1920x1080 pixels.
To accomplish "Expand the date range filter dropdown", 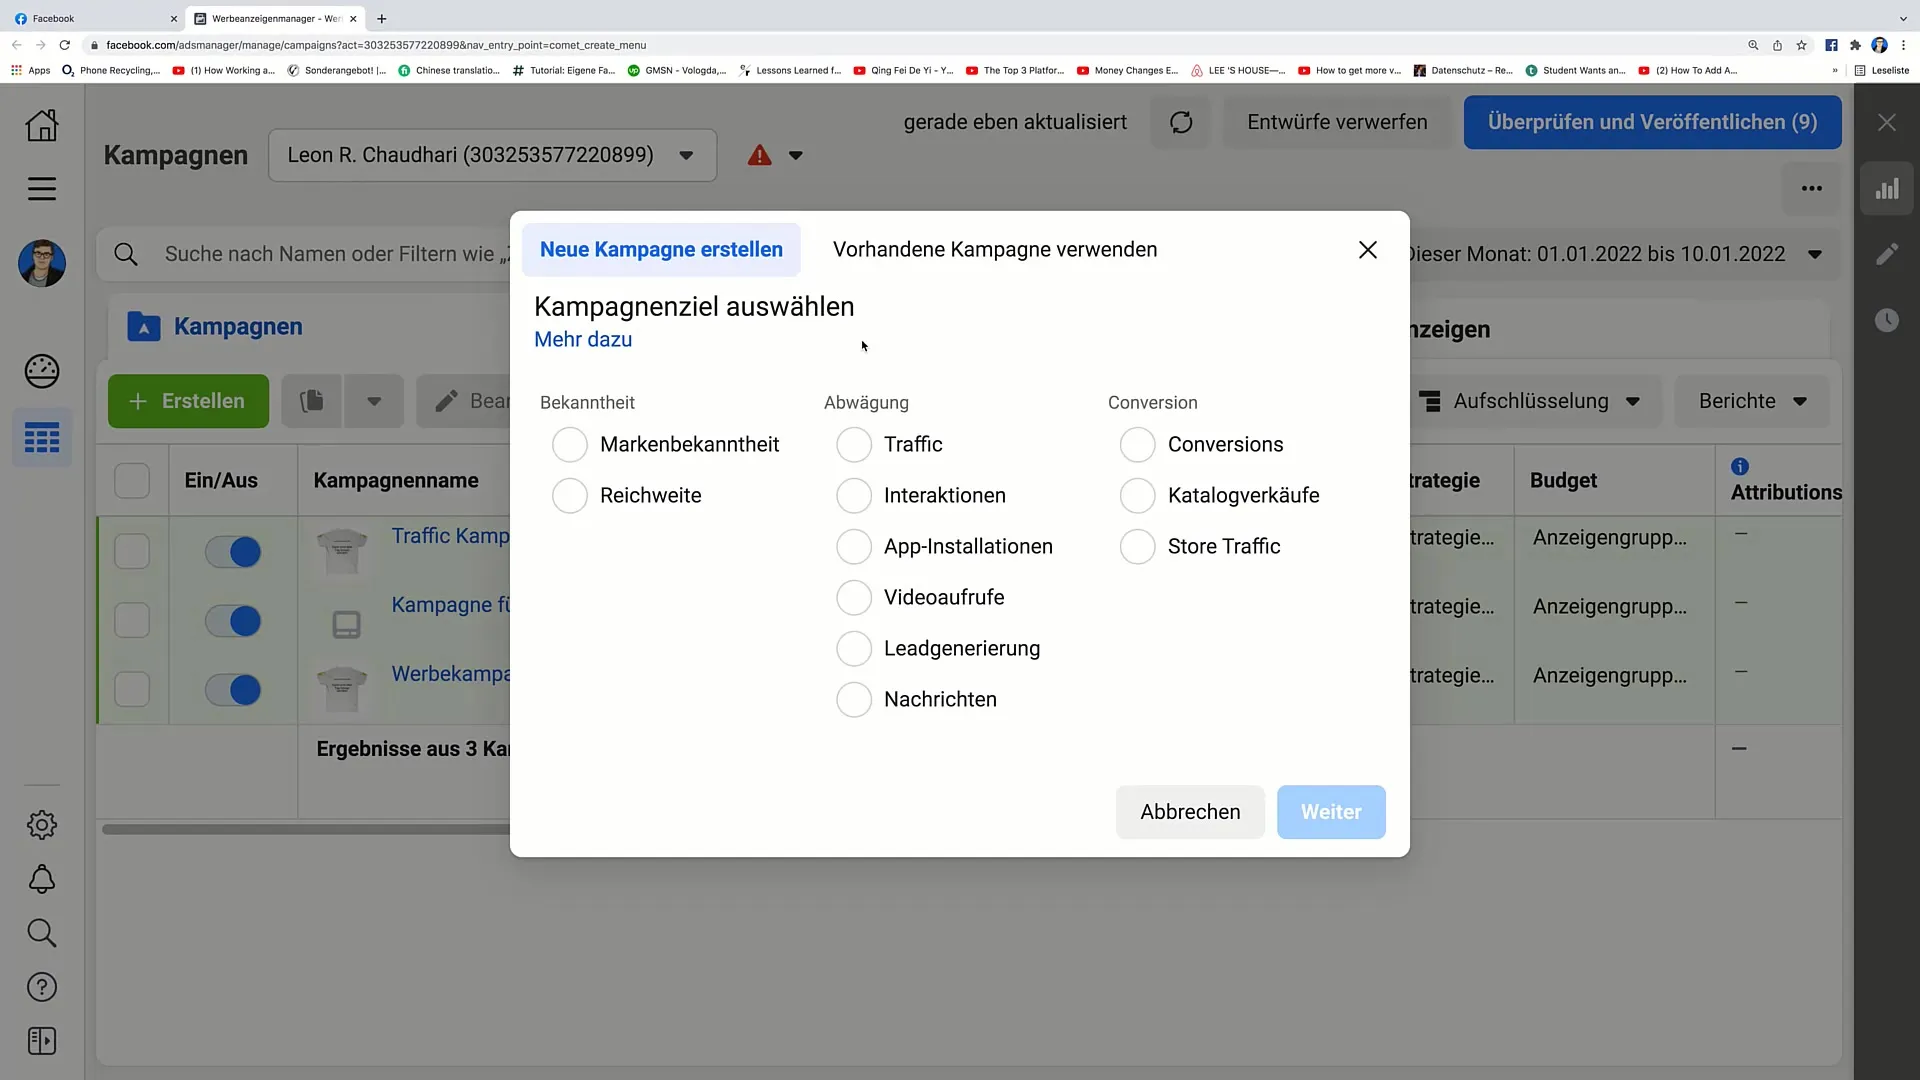I will [1817, 253].
